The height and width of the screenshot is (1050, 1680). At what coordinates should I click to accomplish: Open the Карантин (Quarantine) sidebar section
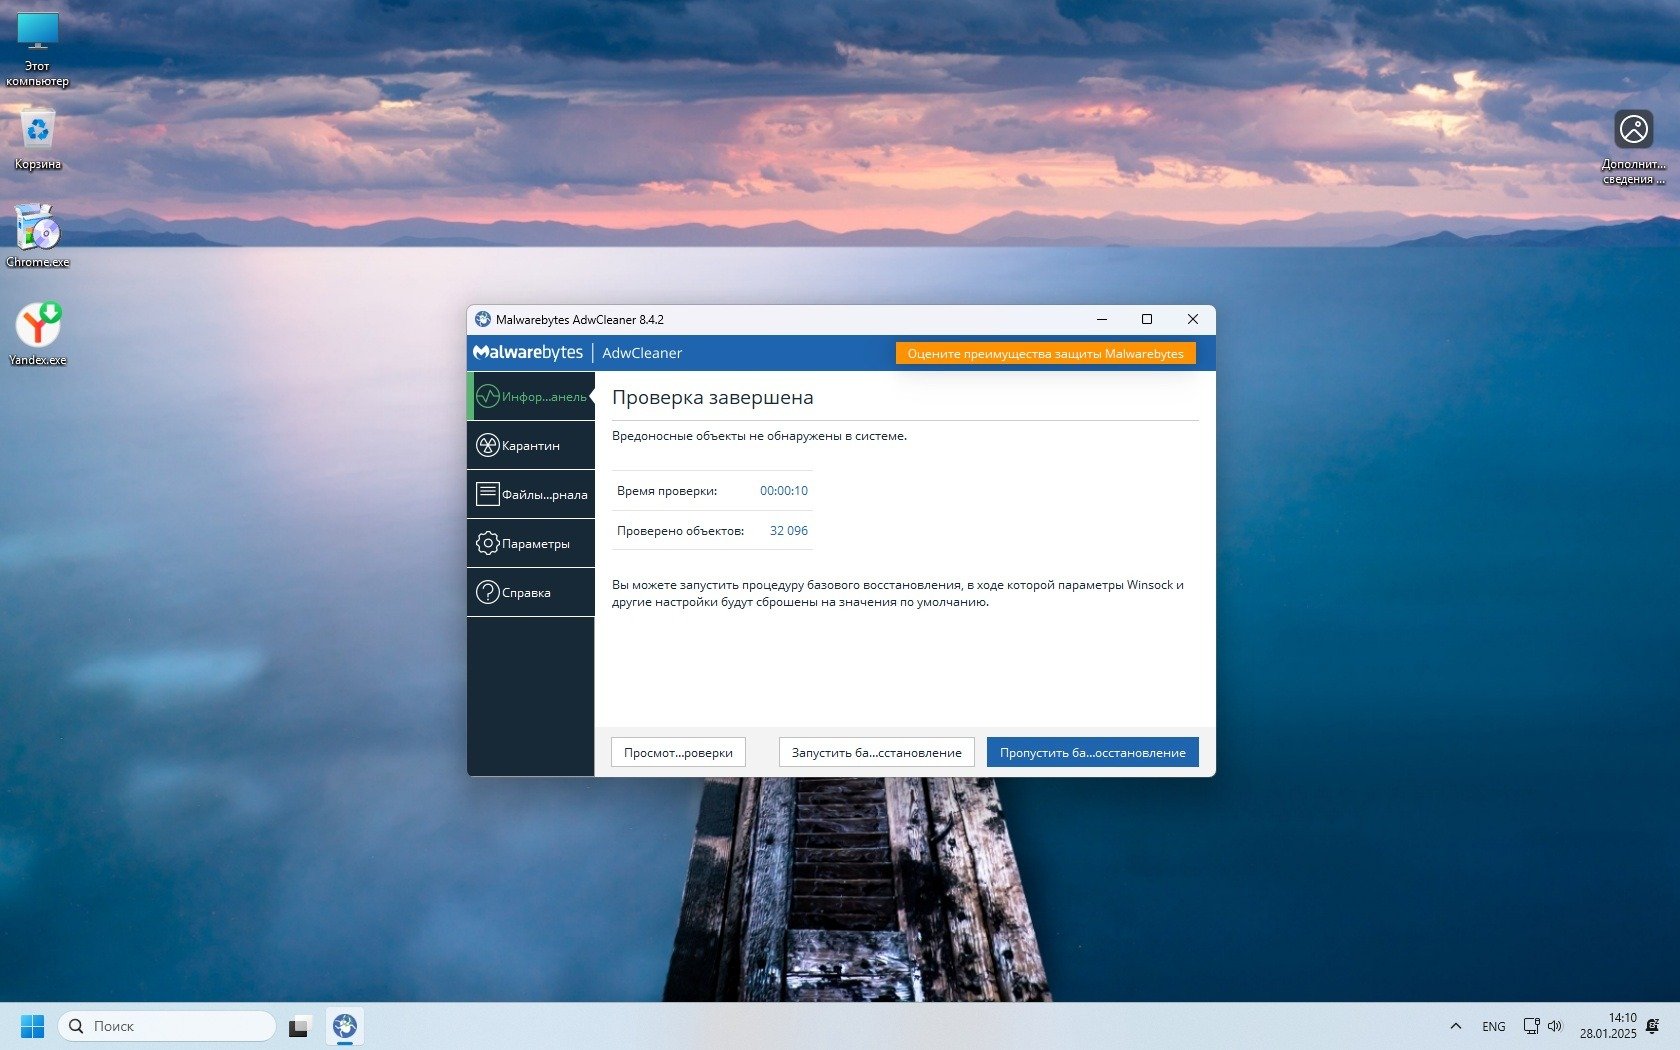530,445
